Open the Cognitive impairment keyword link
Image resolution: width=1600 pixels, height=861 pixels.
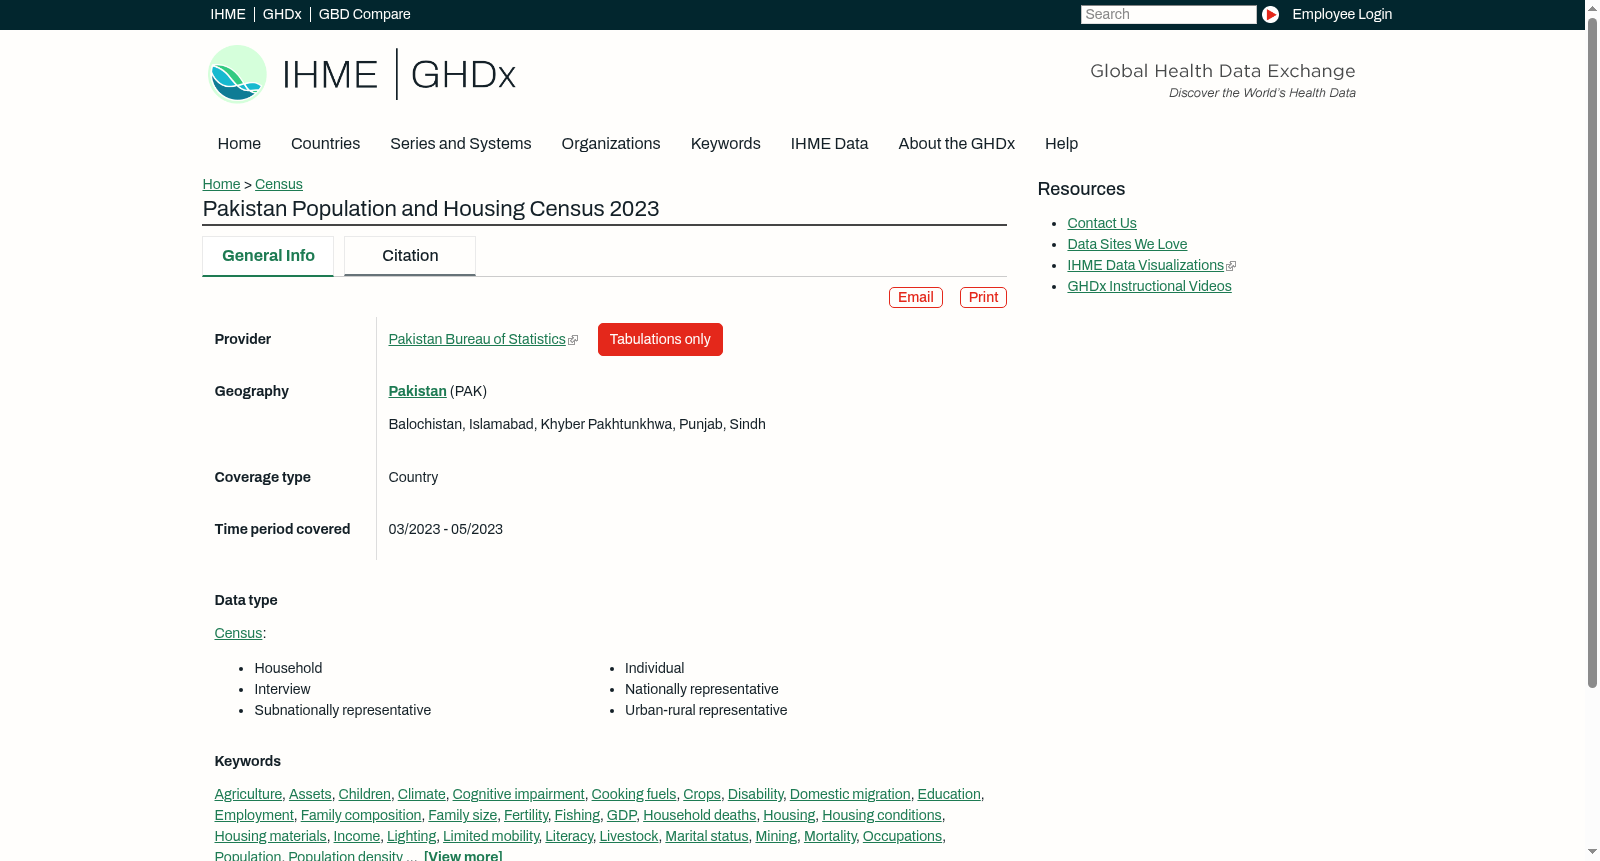tap(518, 794)
